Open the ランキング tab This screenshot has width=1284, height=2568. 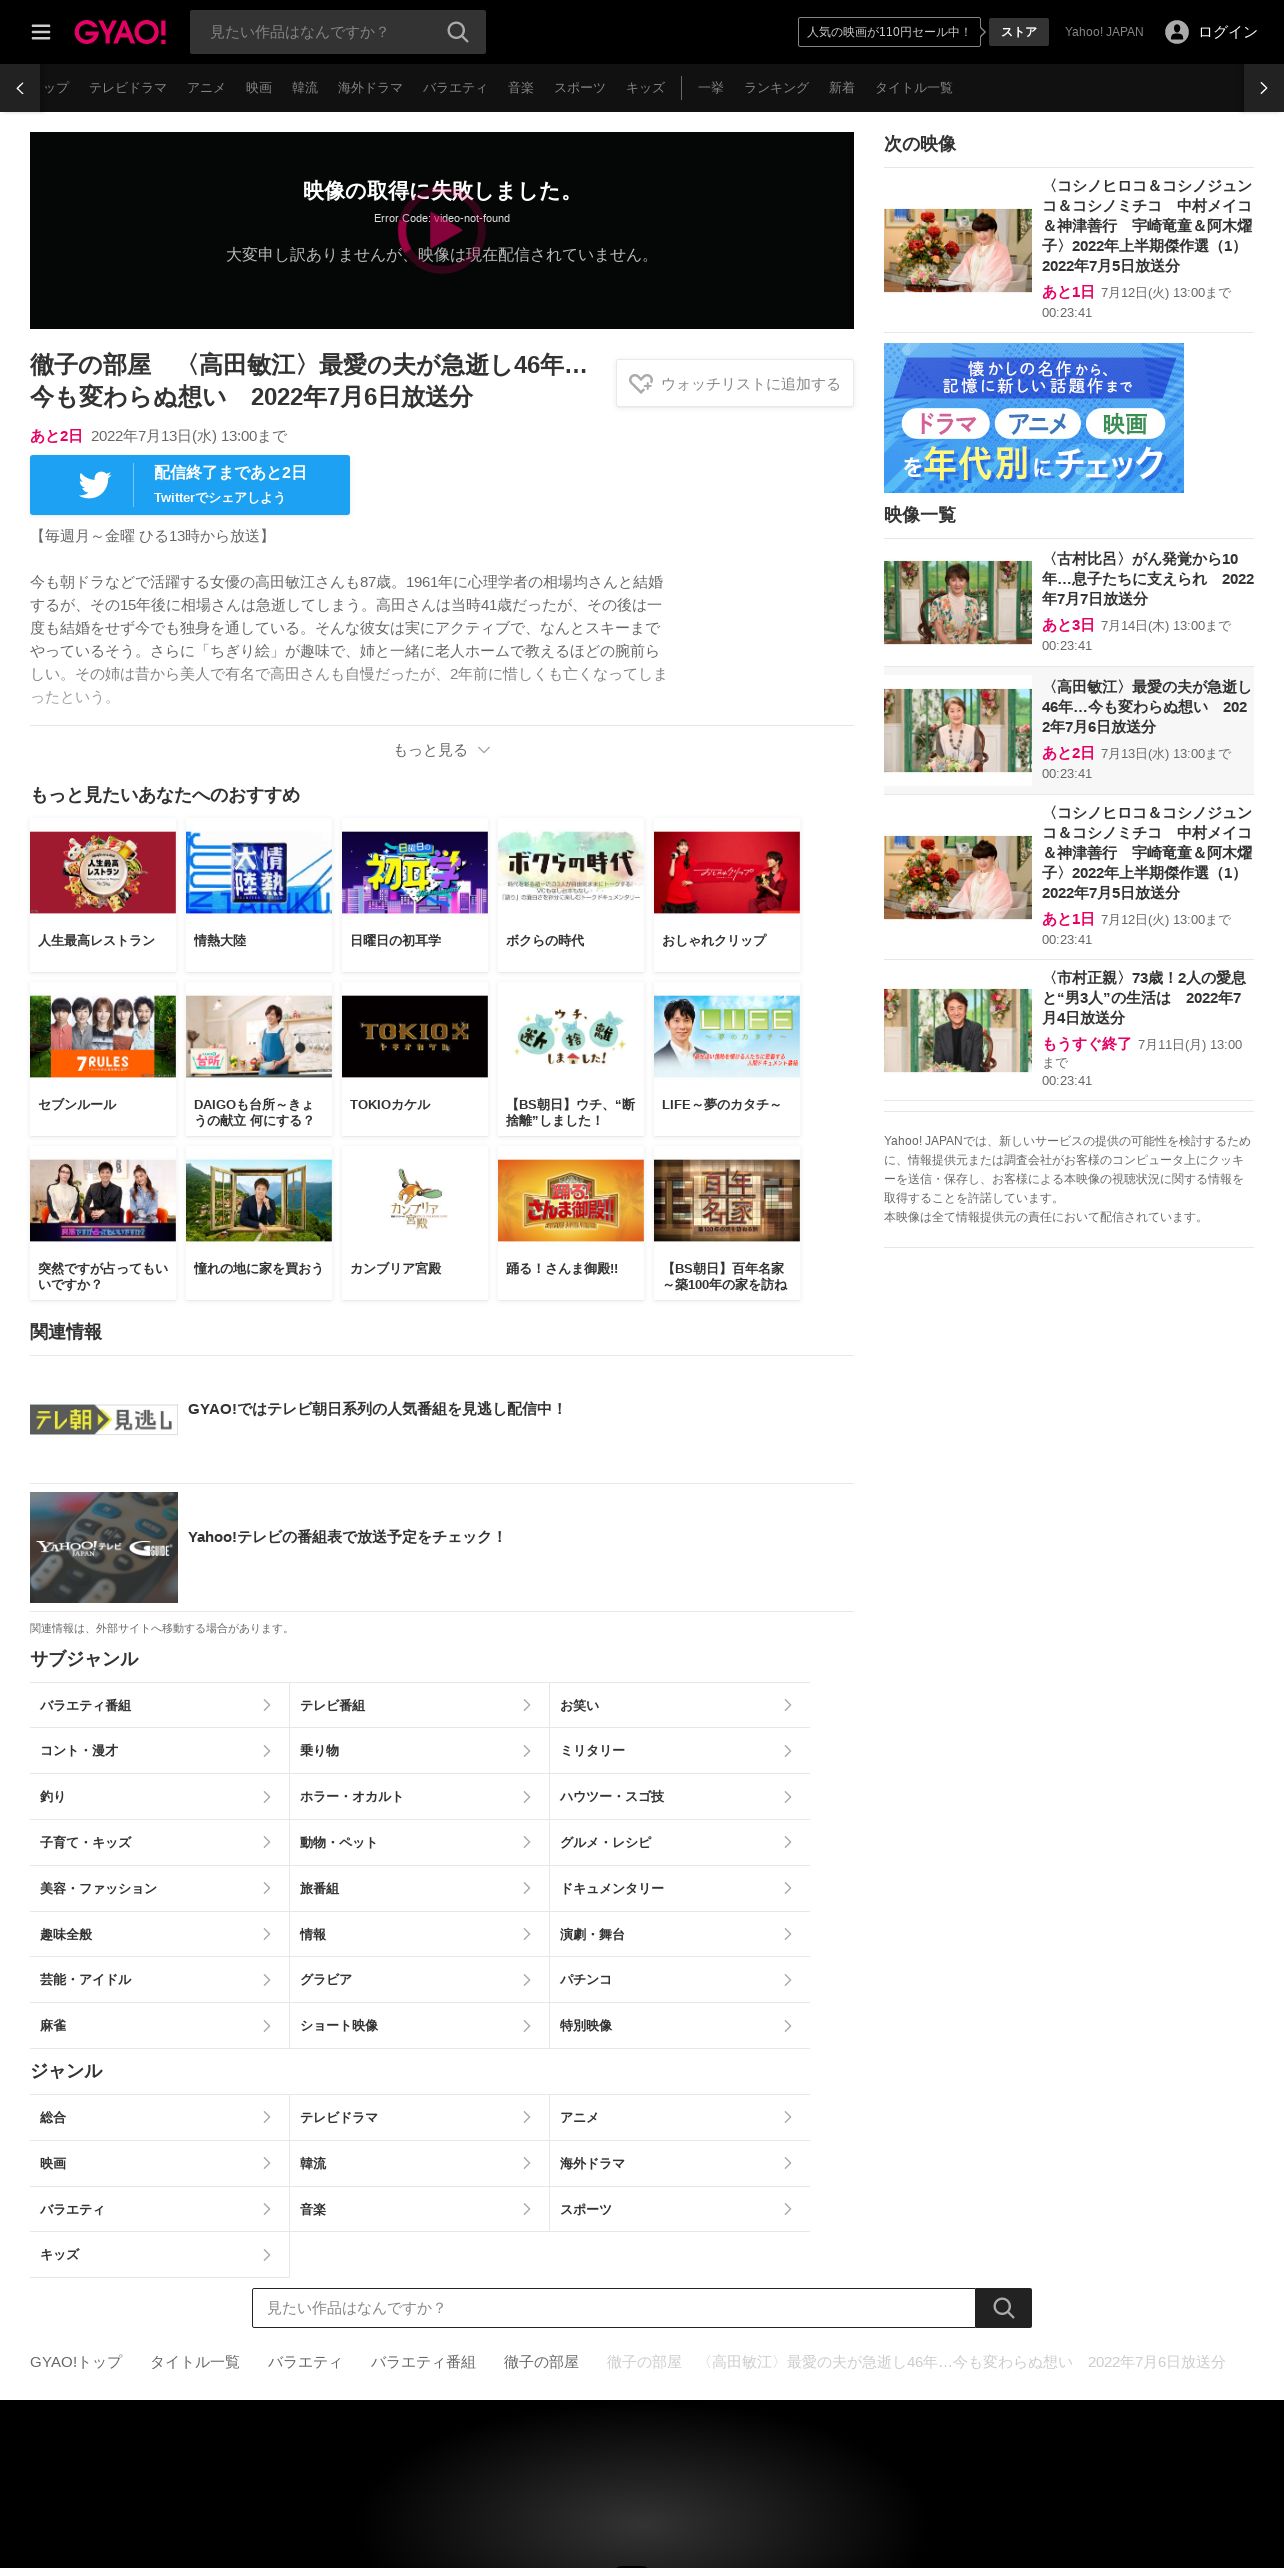[776, 88]
